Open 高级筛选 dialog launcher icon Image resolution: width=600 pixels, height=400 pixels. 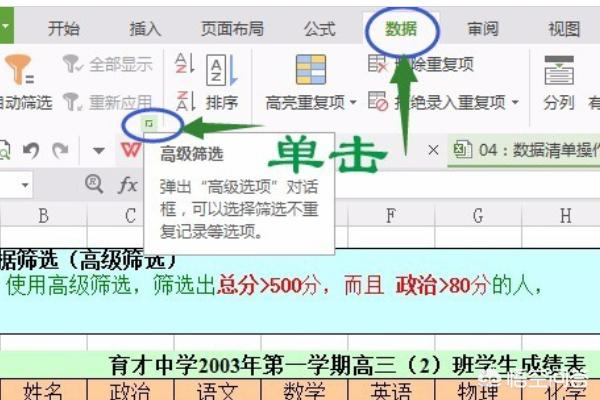[x=150, y=124]
